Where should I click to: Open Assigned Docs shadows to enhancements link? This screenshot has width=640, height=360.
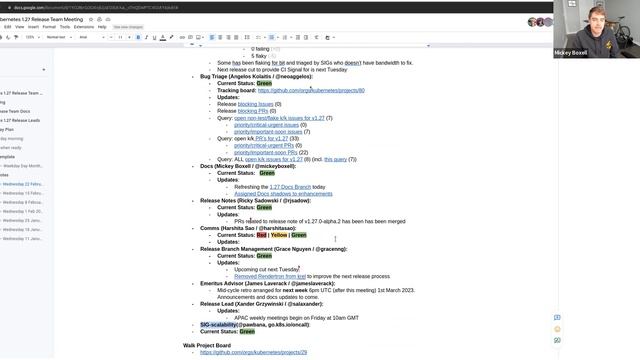(283, 194)
